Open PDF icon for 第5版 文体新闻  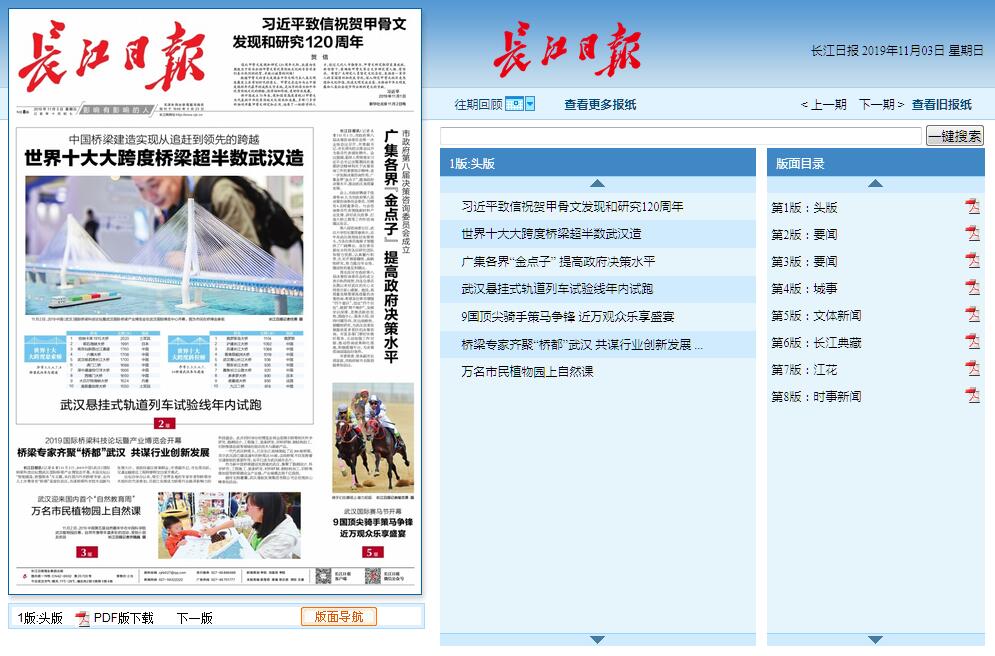(972, 315)
